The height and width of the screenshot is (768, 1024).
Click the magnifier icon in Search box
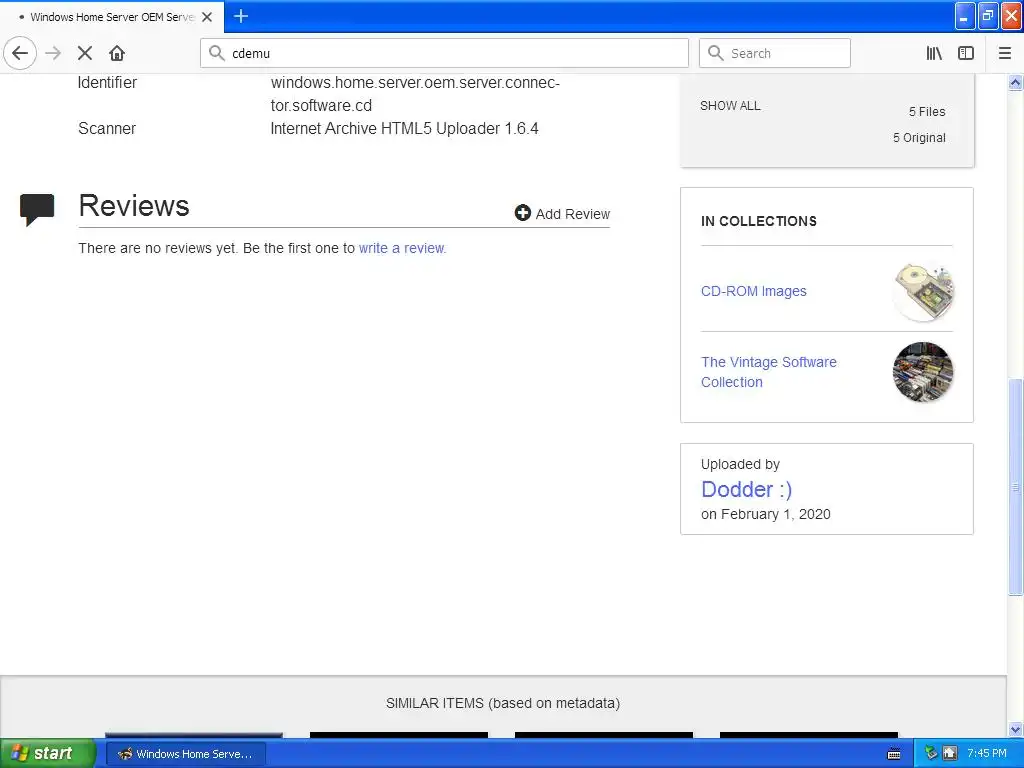[716, 53]
